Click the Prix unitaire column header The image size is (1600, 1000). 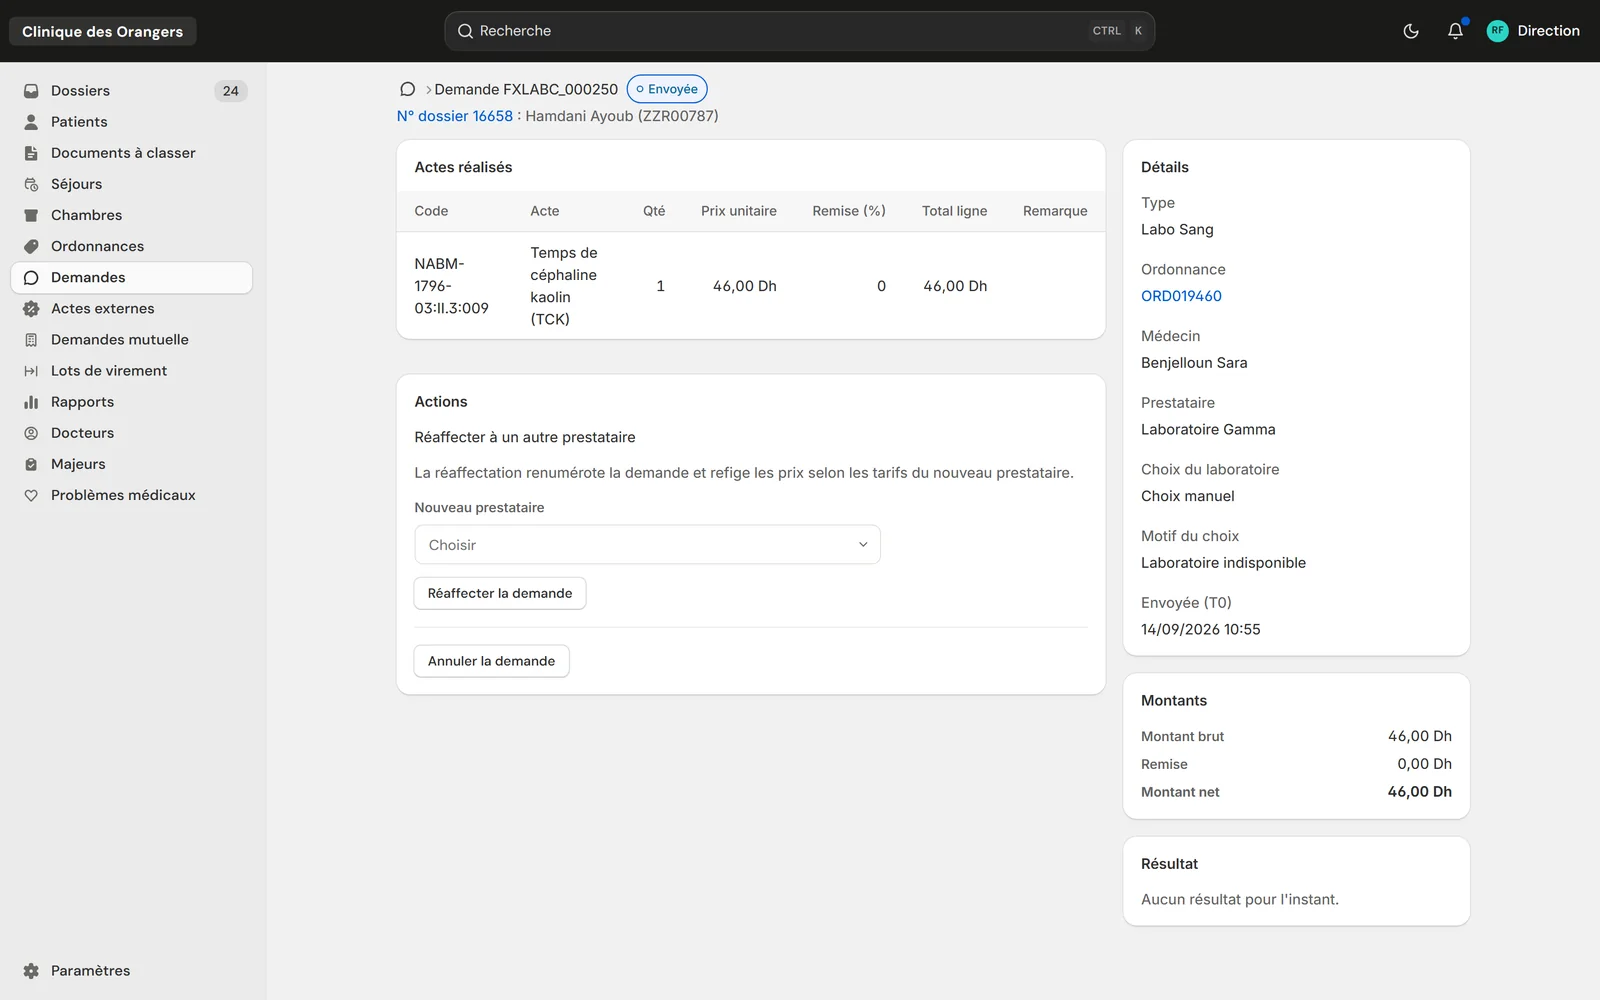739,211
